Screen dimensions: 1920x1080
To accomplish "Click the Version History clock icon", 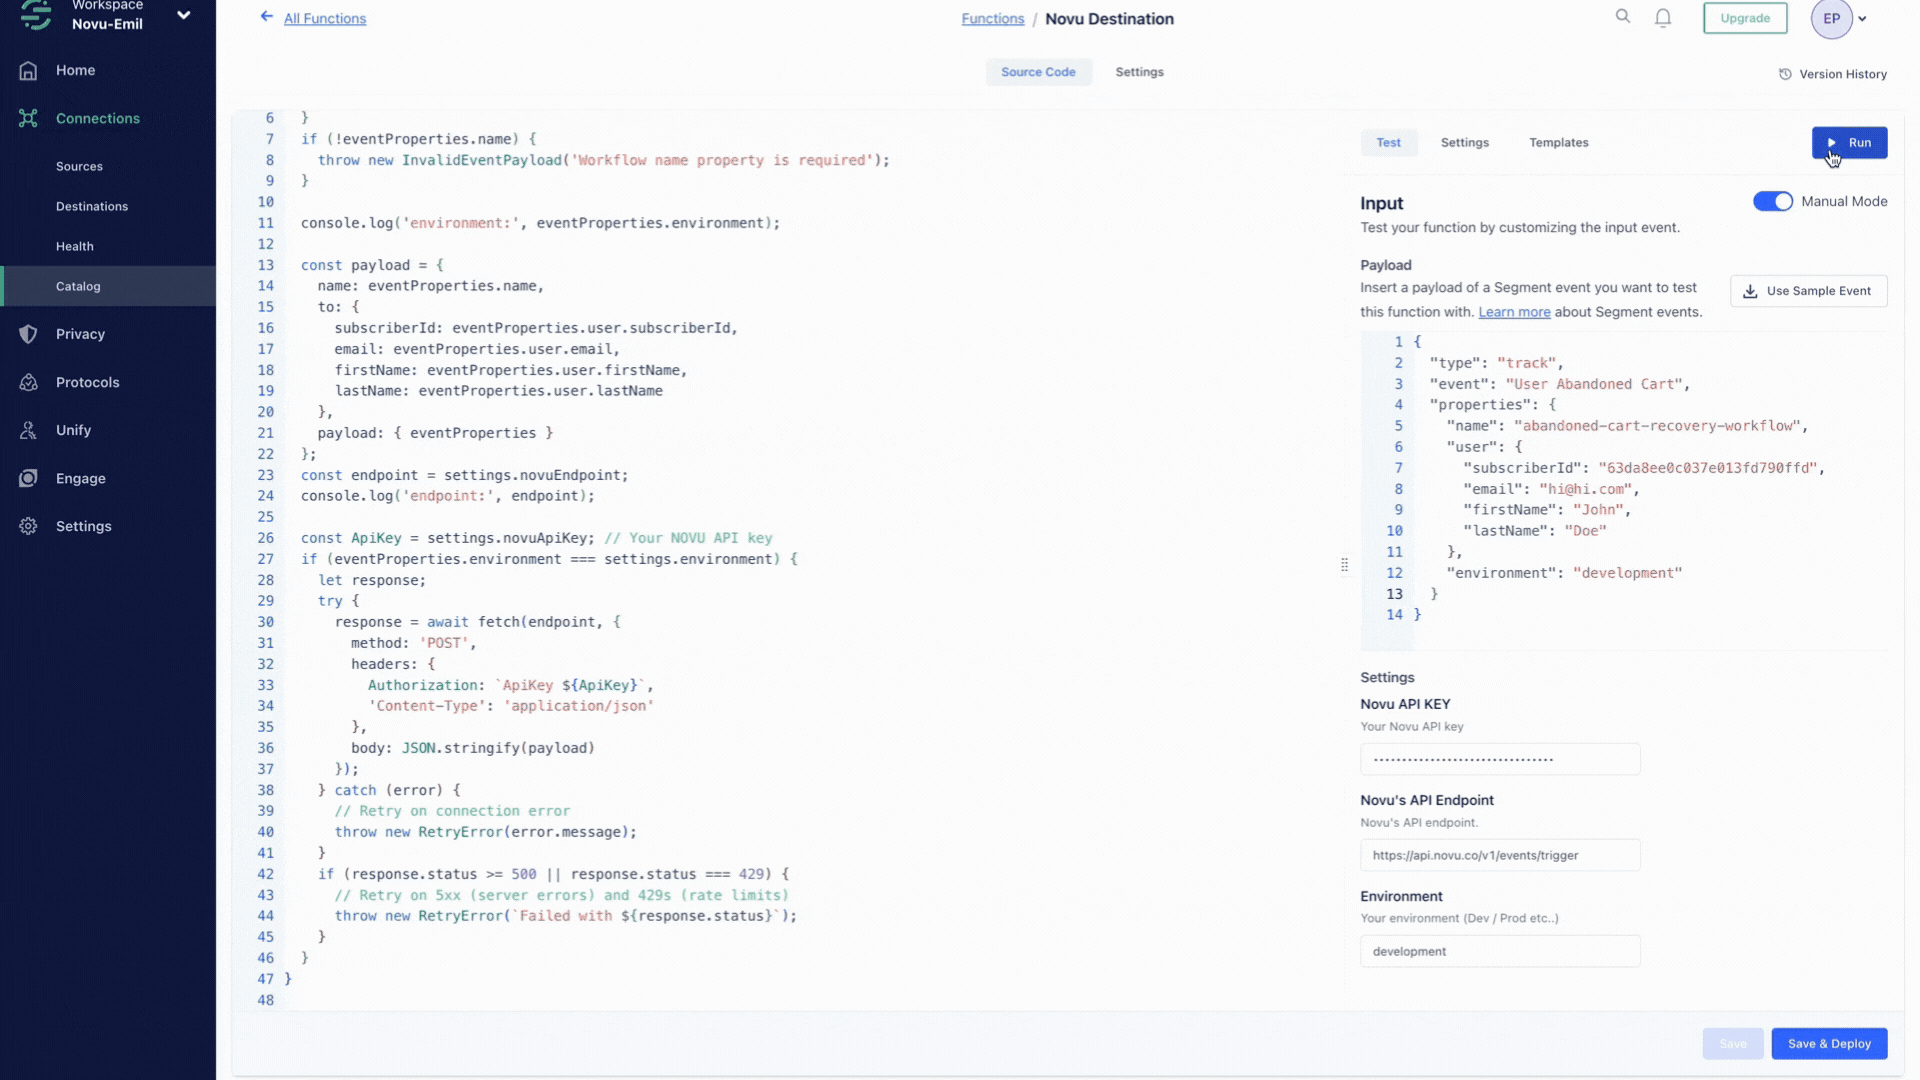I will [x=1785, y=74].
